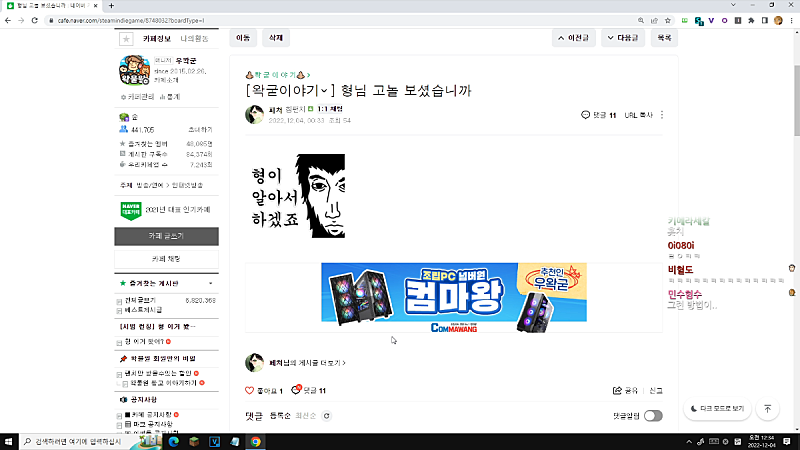Viewport: 800px width, 450px height.
Task: Sort comments by 최신순
Action: pos(306,416)
